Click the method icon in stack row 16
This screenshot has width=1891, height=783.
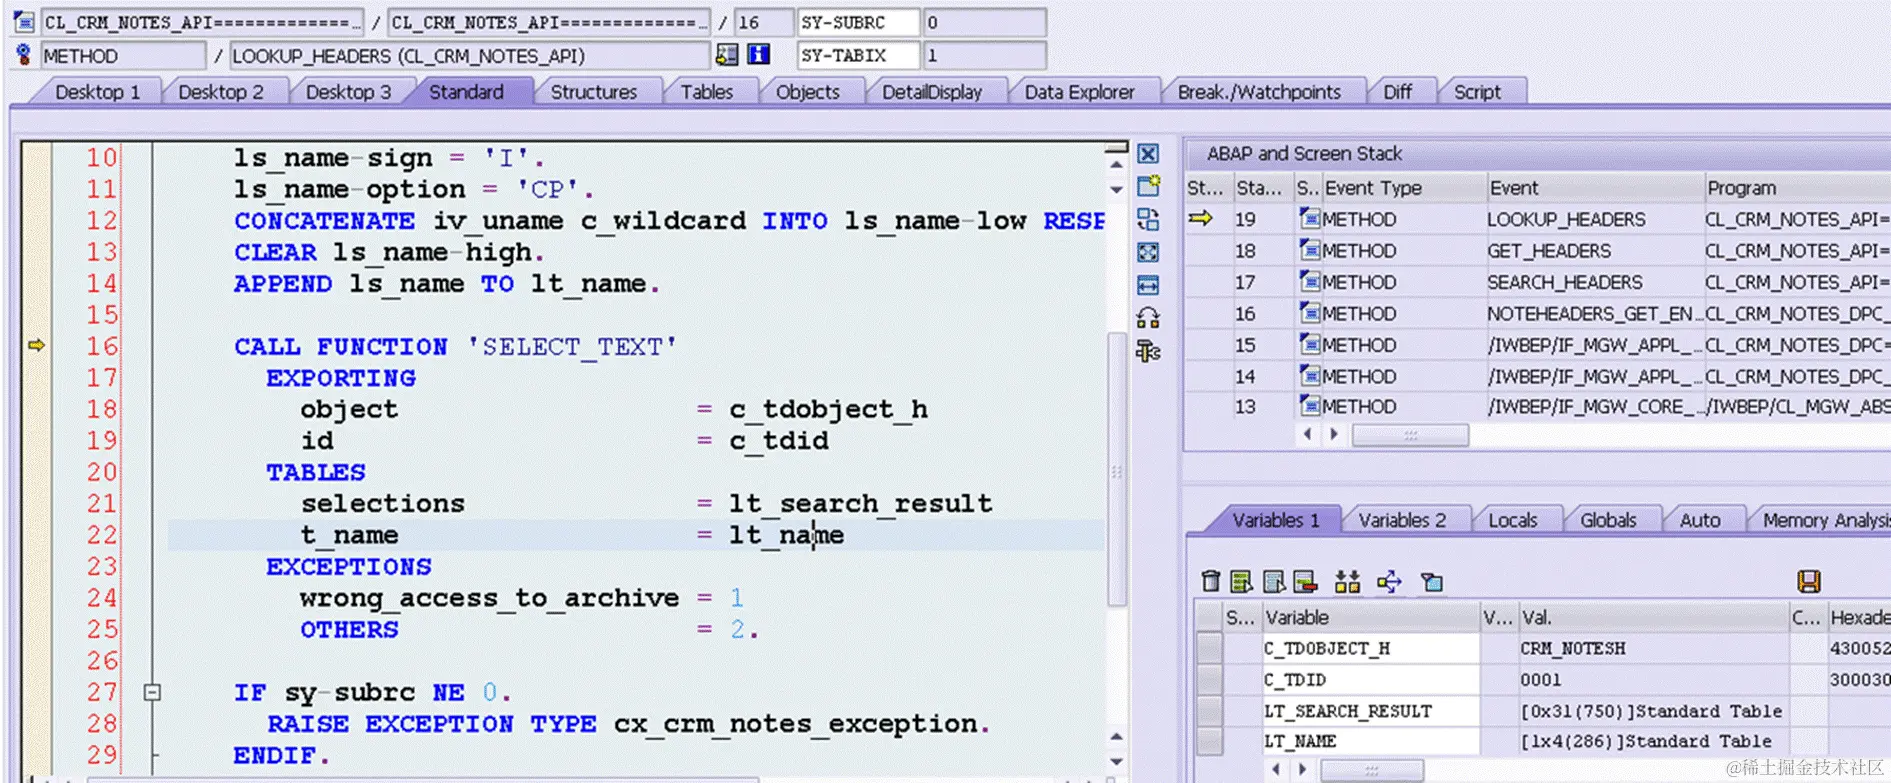click(x=1309, y=312)
